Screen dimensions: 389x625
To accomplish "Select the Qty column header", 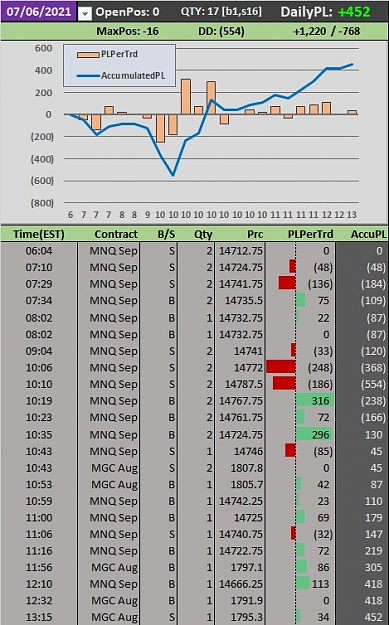I will [203, 234].
